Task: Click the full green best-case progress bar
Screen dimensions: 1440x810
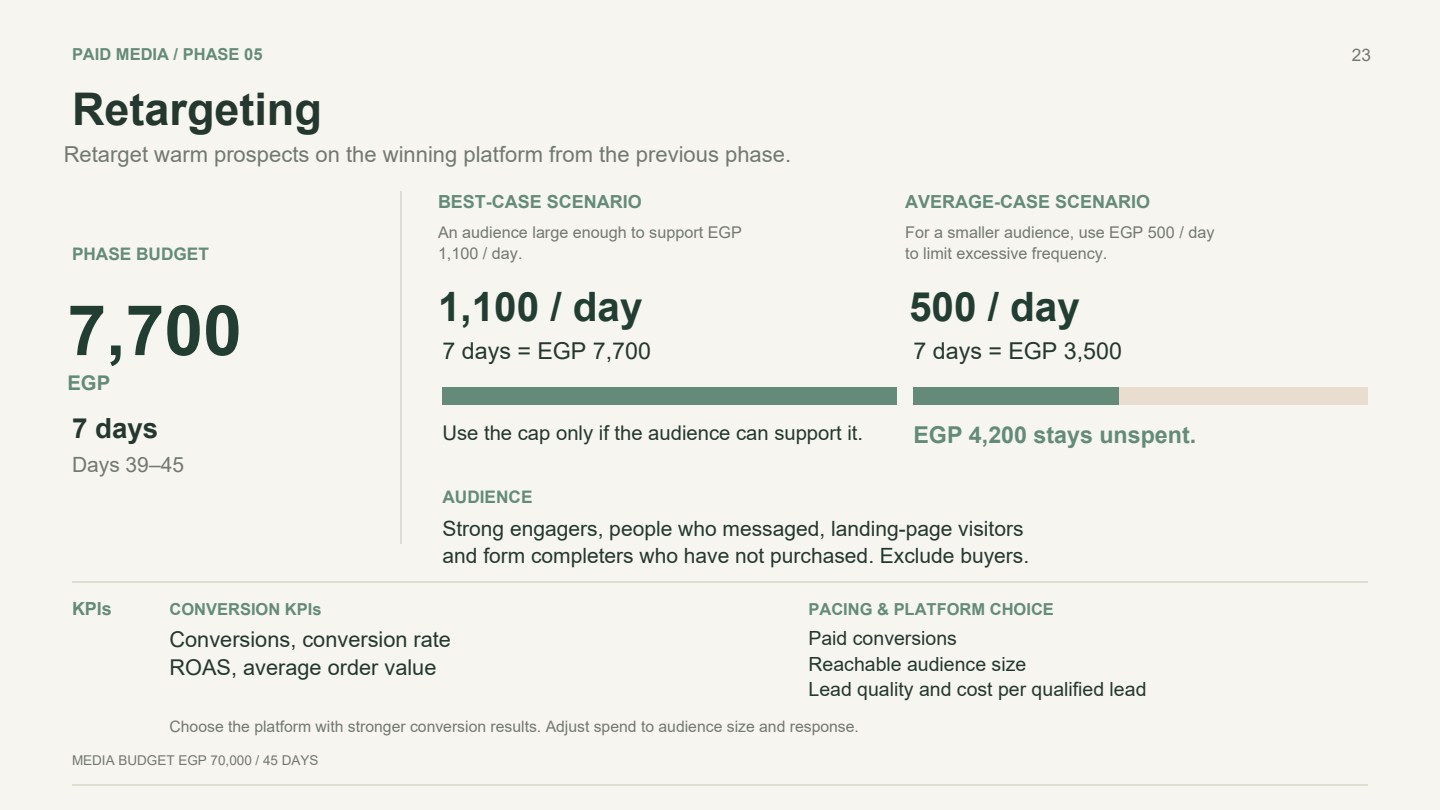Action: click(669, 396)
